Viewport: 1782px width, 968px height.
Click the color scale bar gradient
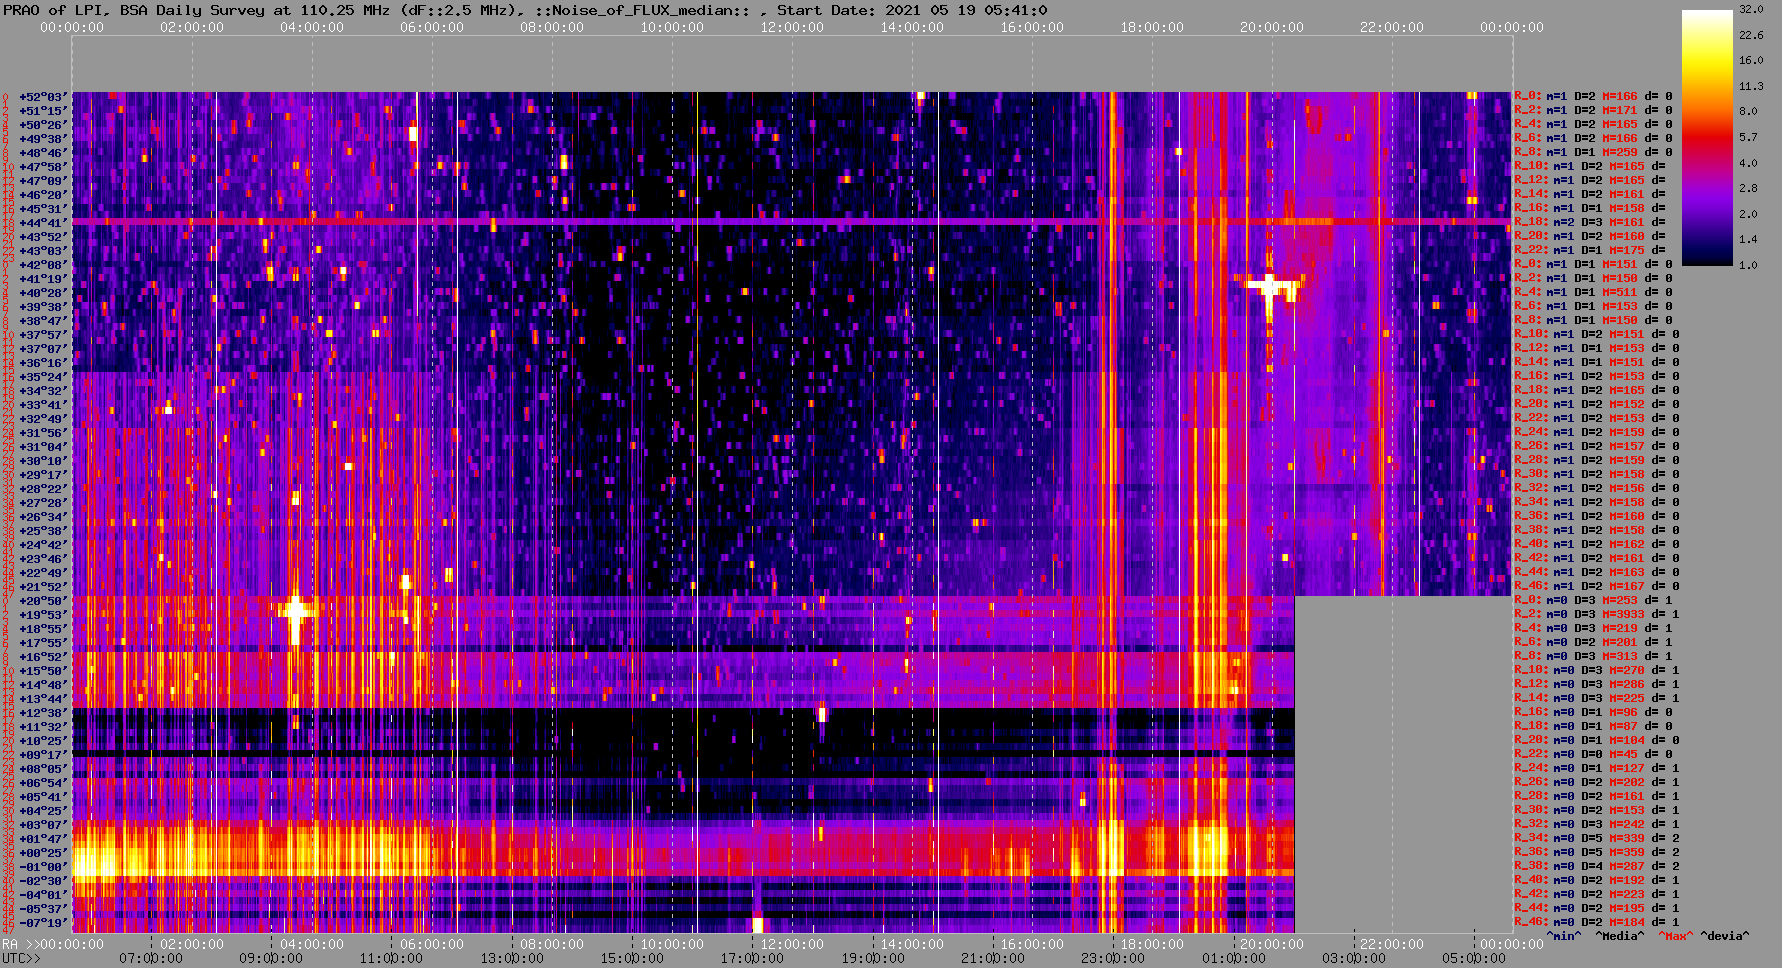point(1707,138)
